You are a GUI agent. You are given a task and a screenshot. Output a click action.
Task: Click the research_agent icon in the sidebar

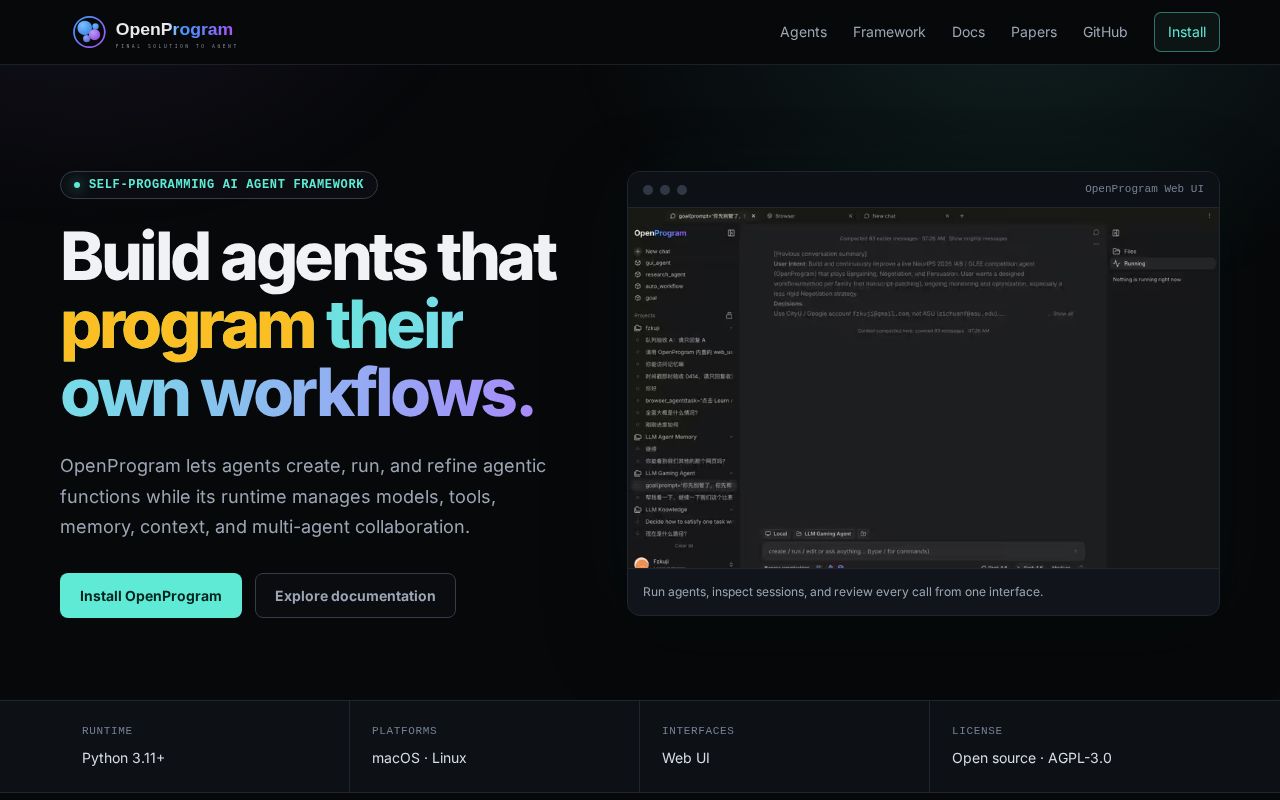coord(637,274)
